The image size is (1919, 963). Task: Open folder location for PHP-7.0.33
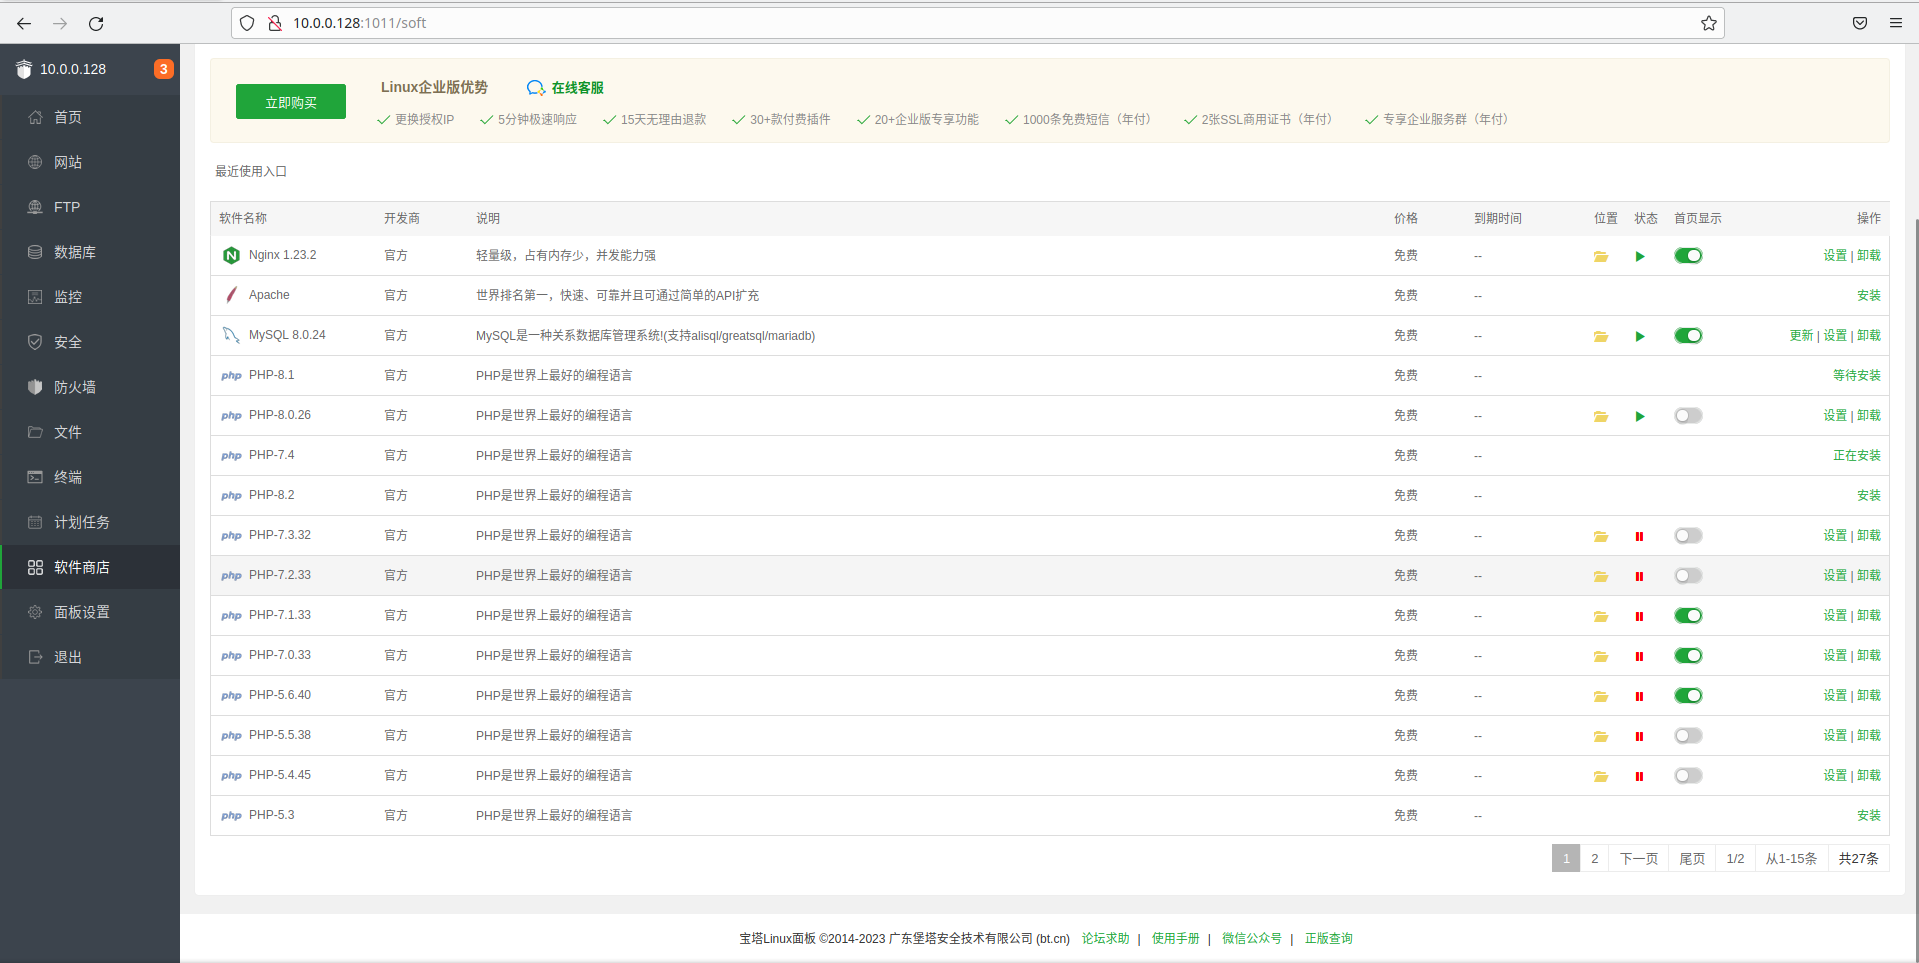[x=1600, y=656]
